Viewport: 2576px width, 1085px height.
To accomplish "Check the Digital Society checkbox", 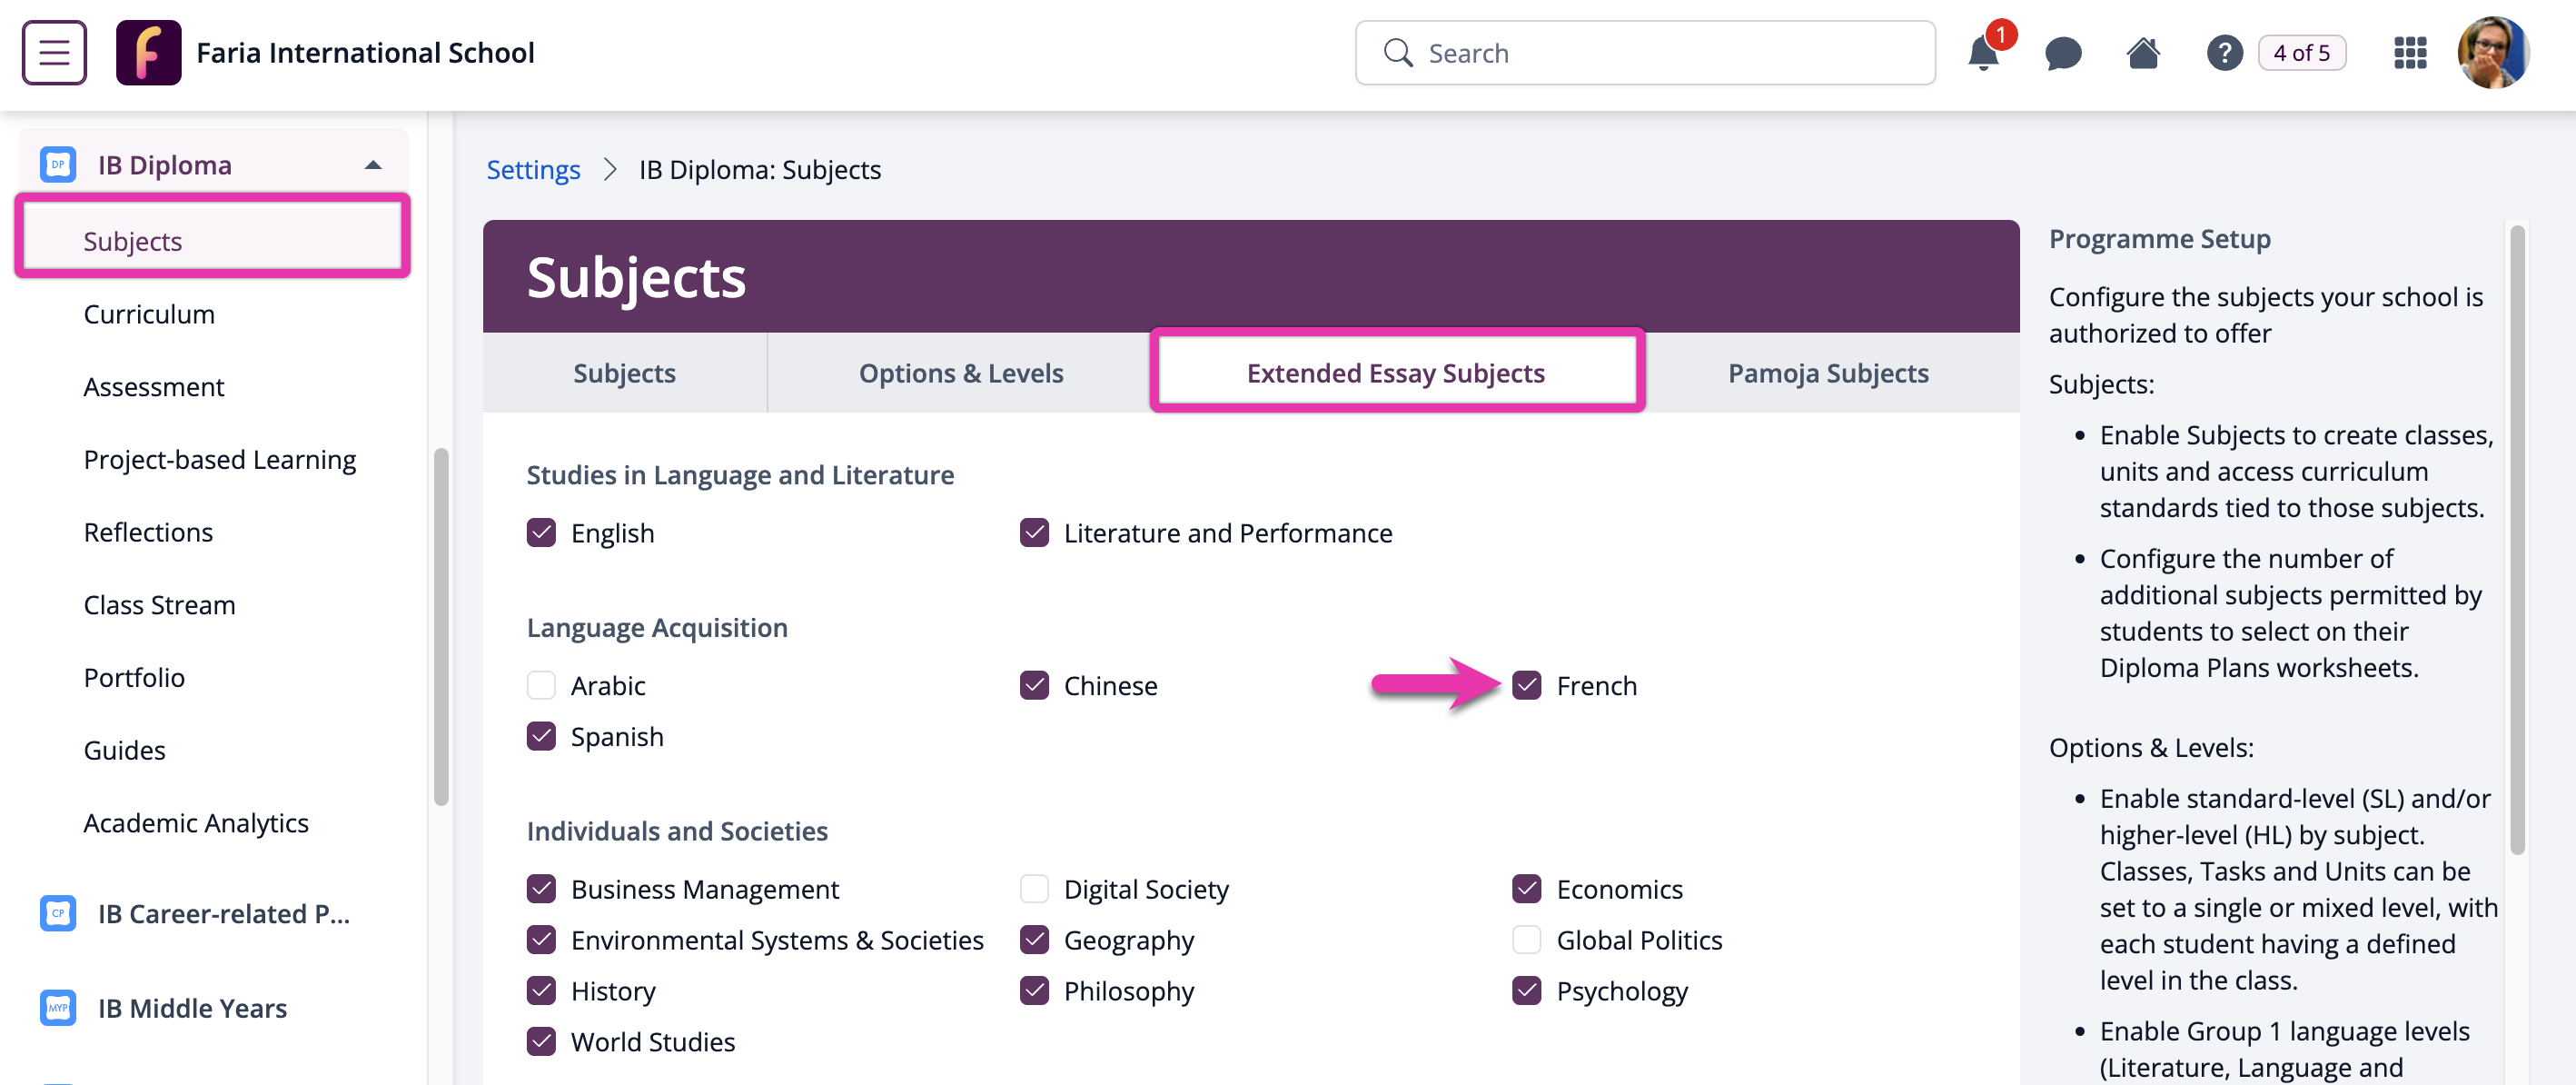I will (x=1034, y=888).
